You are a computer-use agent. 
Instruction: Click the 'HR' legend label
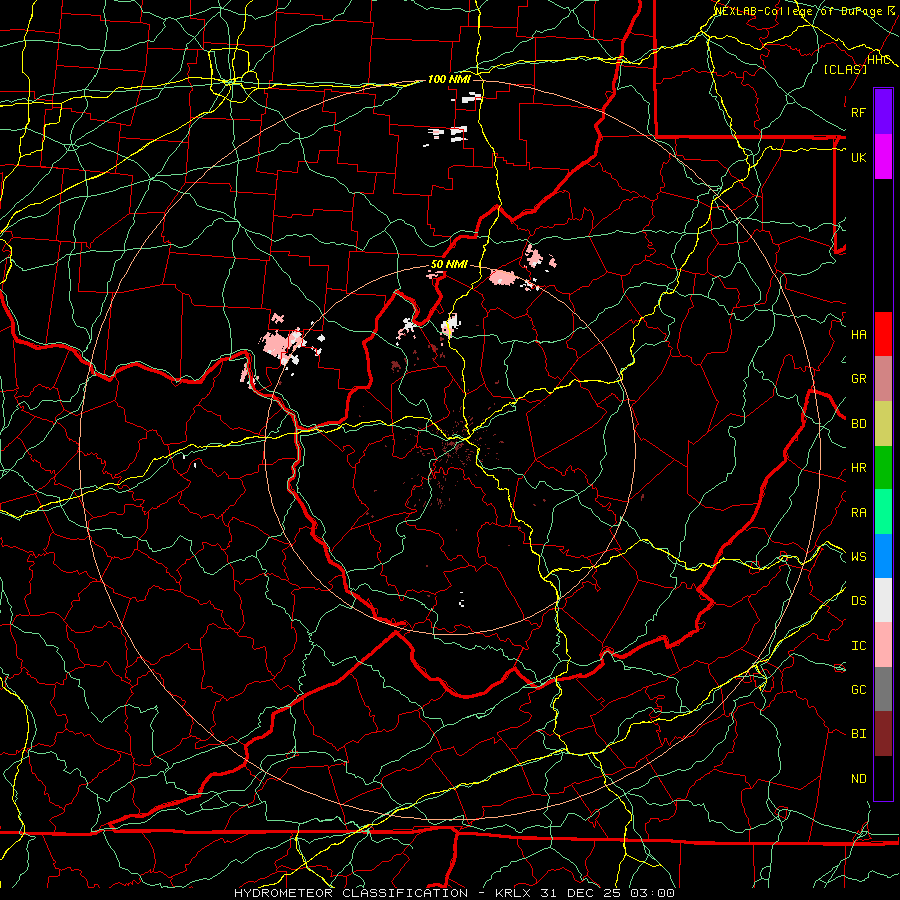pyautogui.click(x=858, y=468)
